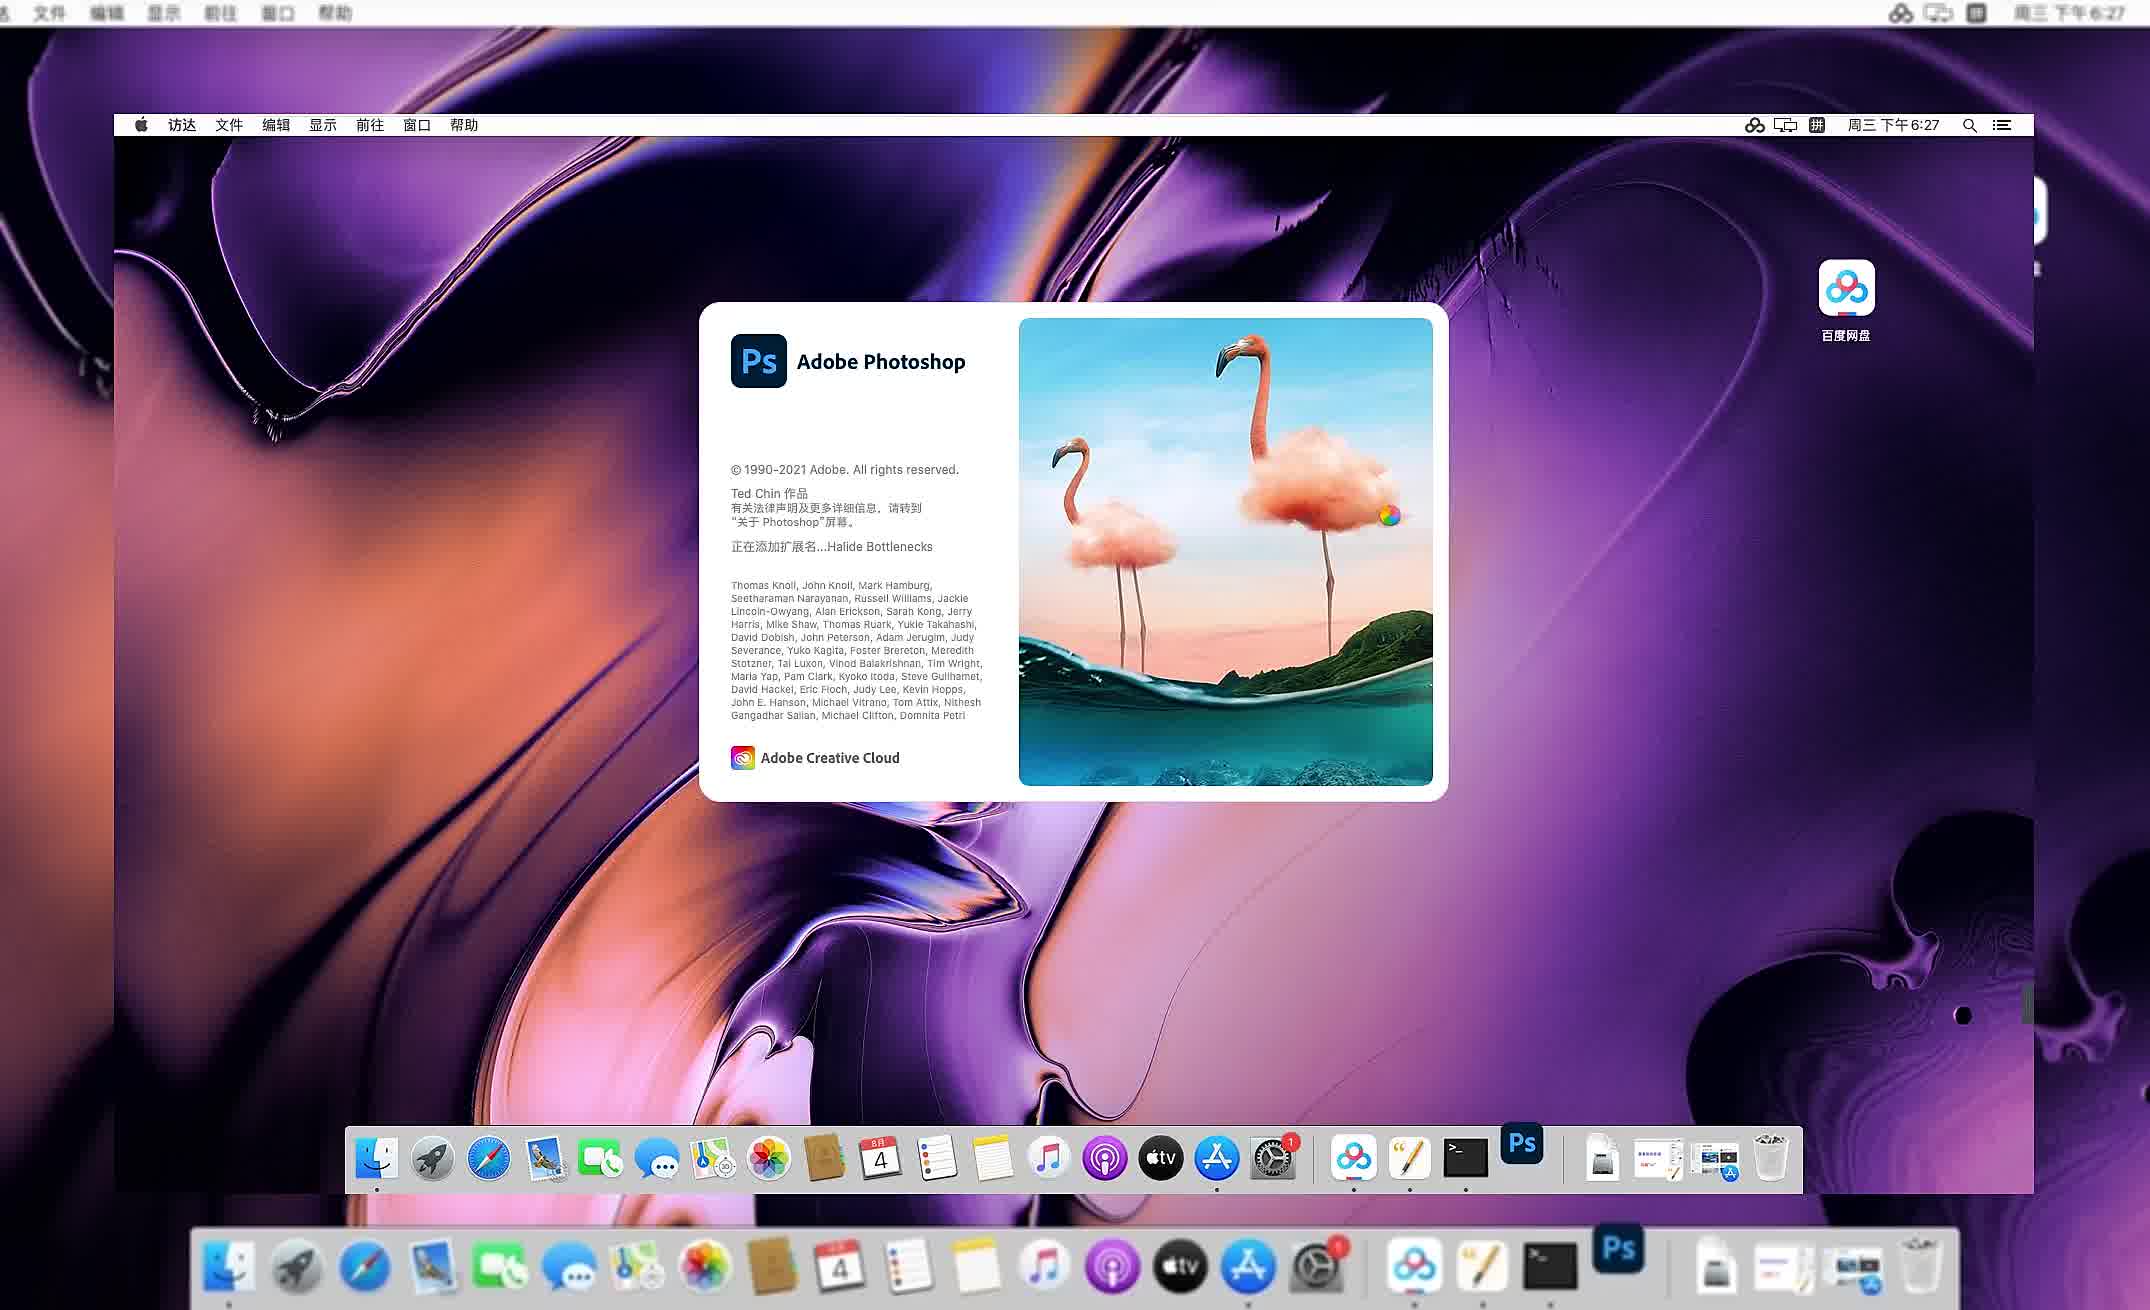
Task: Open Finder from the sharp dock
Action: 376,1158
